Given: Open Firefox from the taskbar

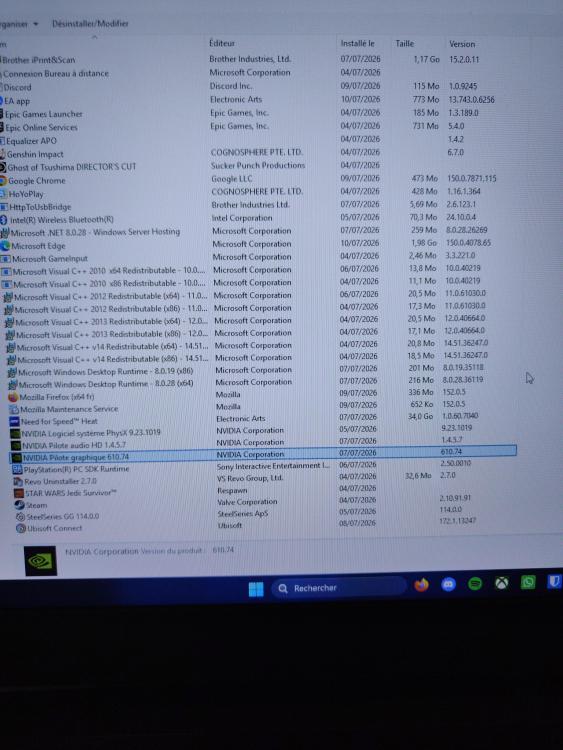Looking at the screenshot, I should click(x=421, y=585).
